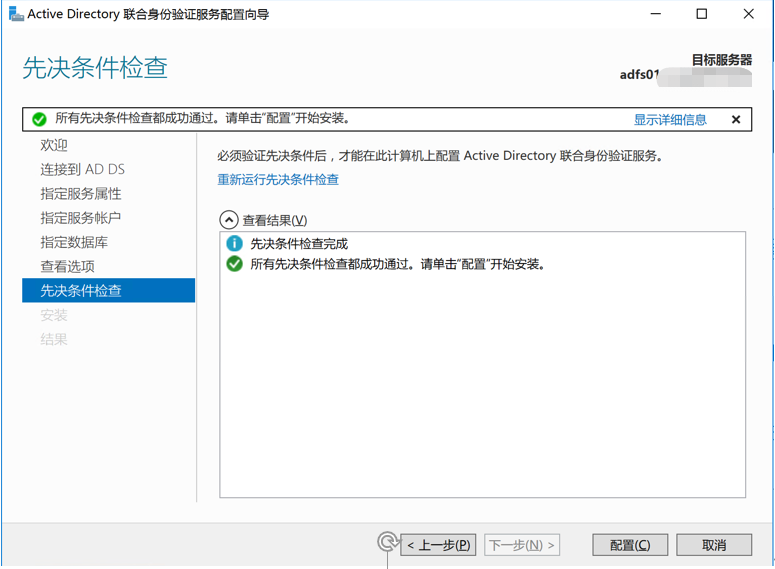Click green success check icon in notification banner
775x569 pixels.
coord(39,119)
